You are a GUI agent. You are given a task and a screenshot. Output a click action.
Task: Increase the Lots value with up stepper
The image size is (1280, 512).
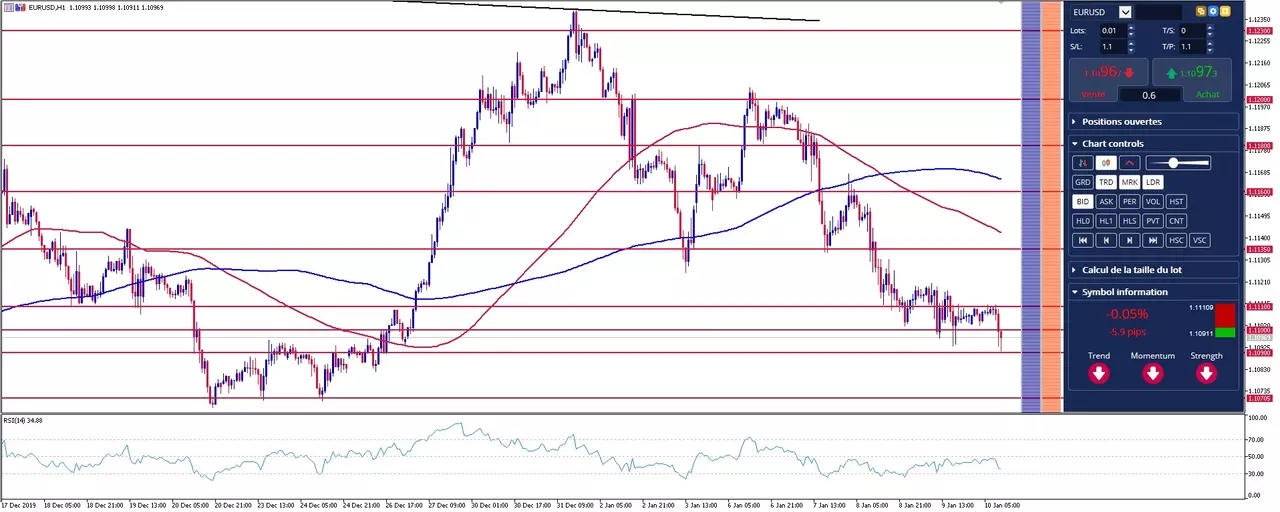click(x=1131, y=27)
